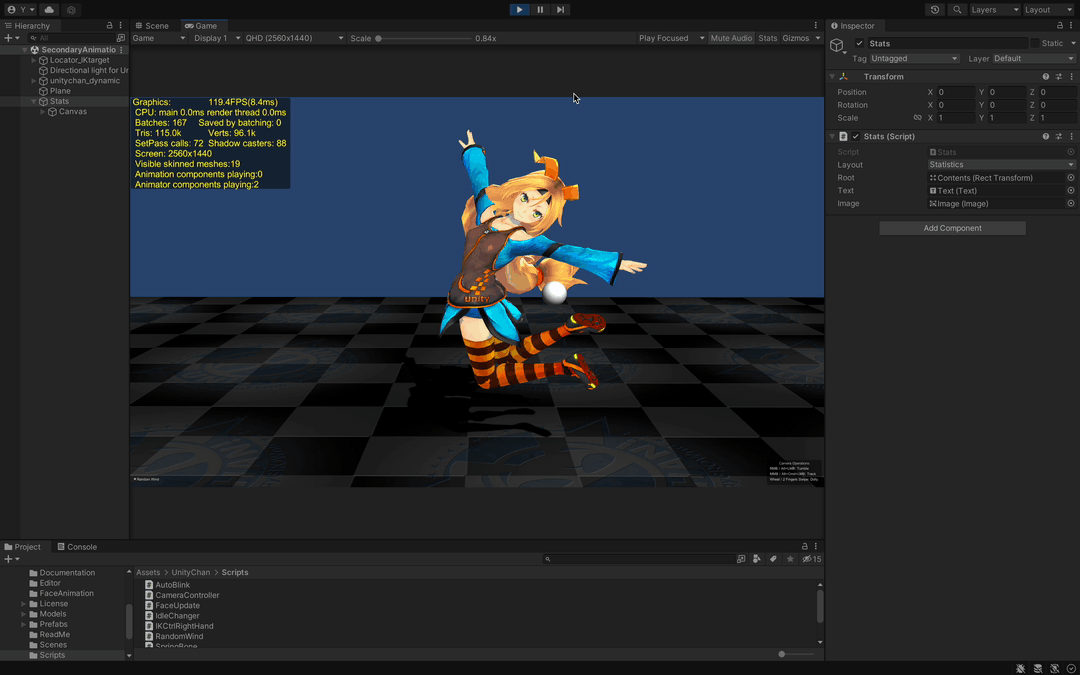Click the debug mode bug icon in status bar
Image resolution: width=1080 pixels, height=675 pixels.
[x=1021, y=668]
